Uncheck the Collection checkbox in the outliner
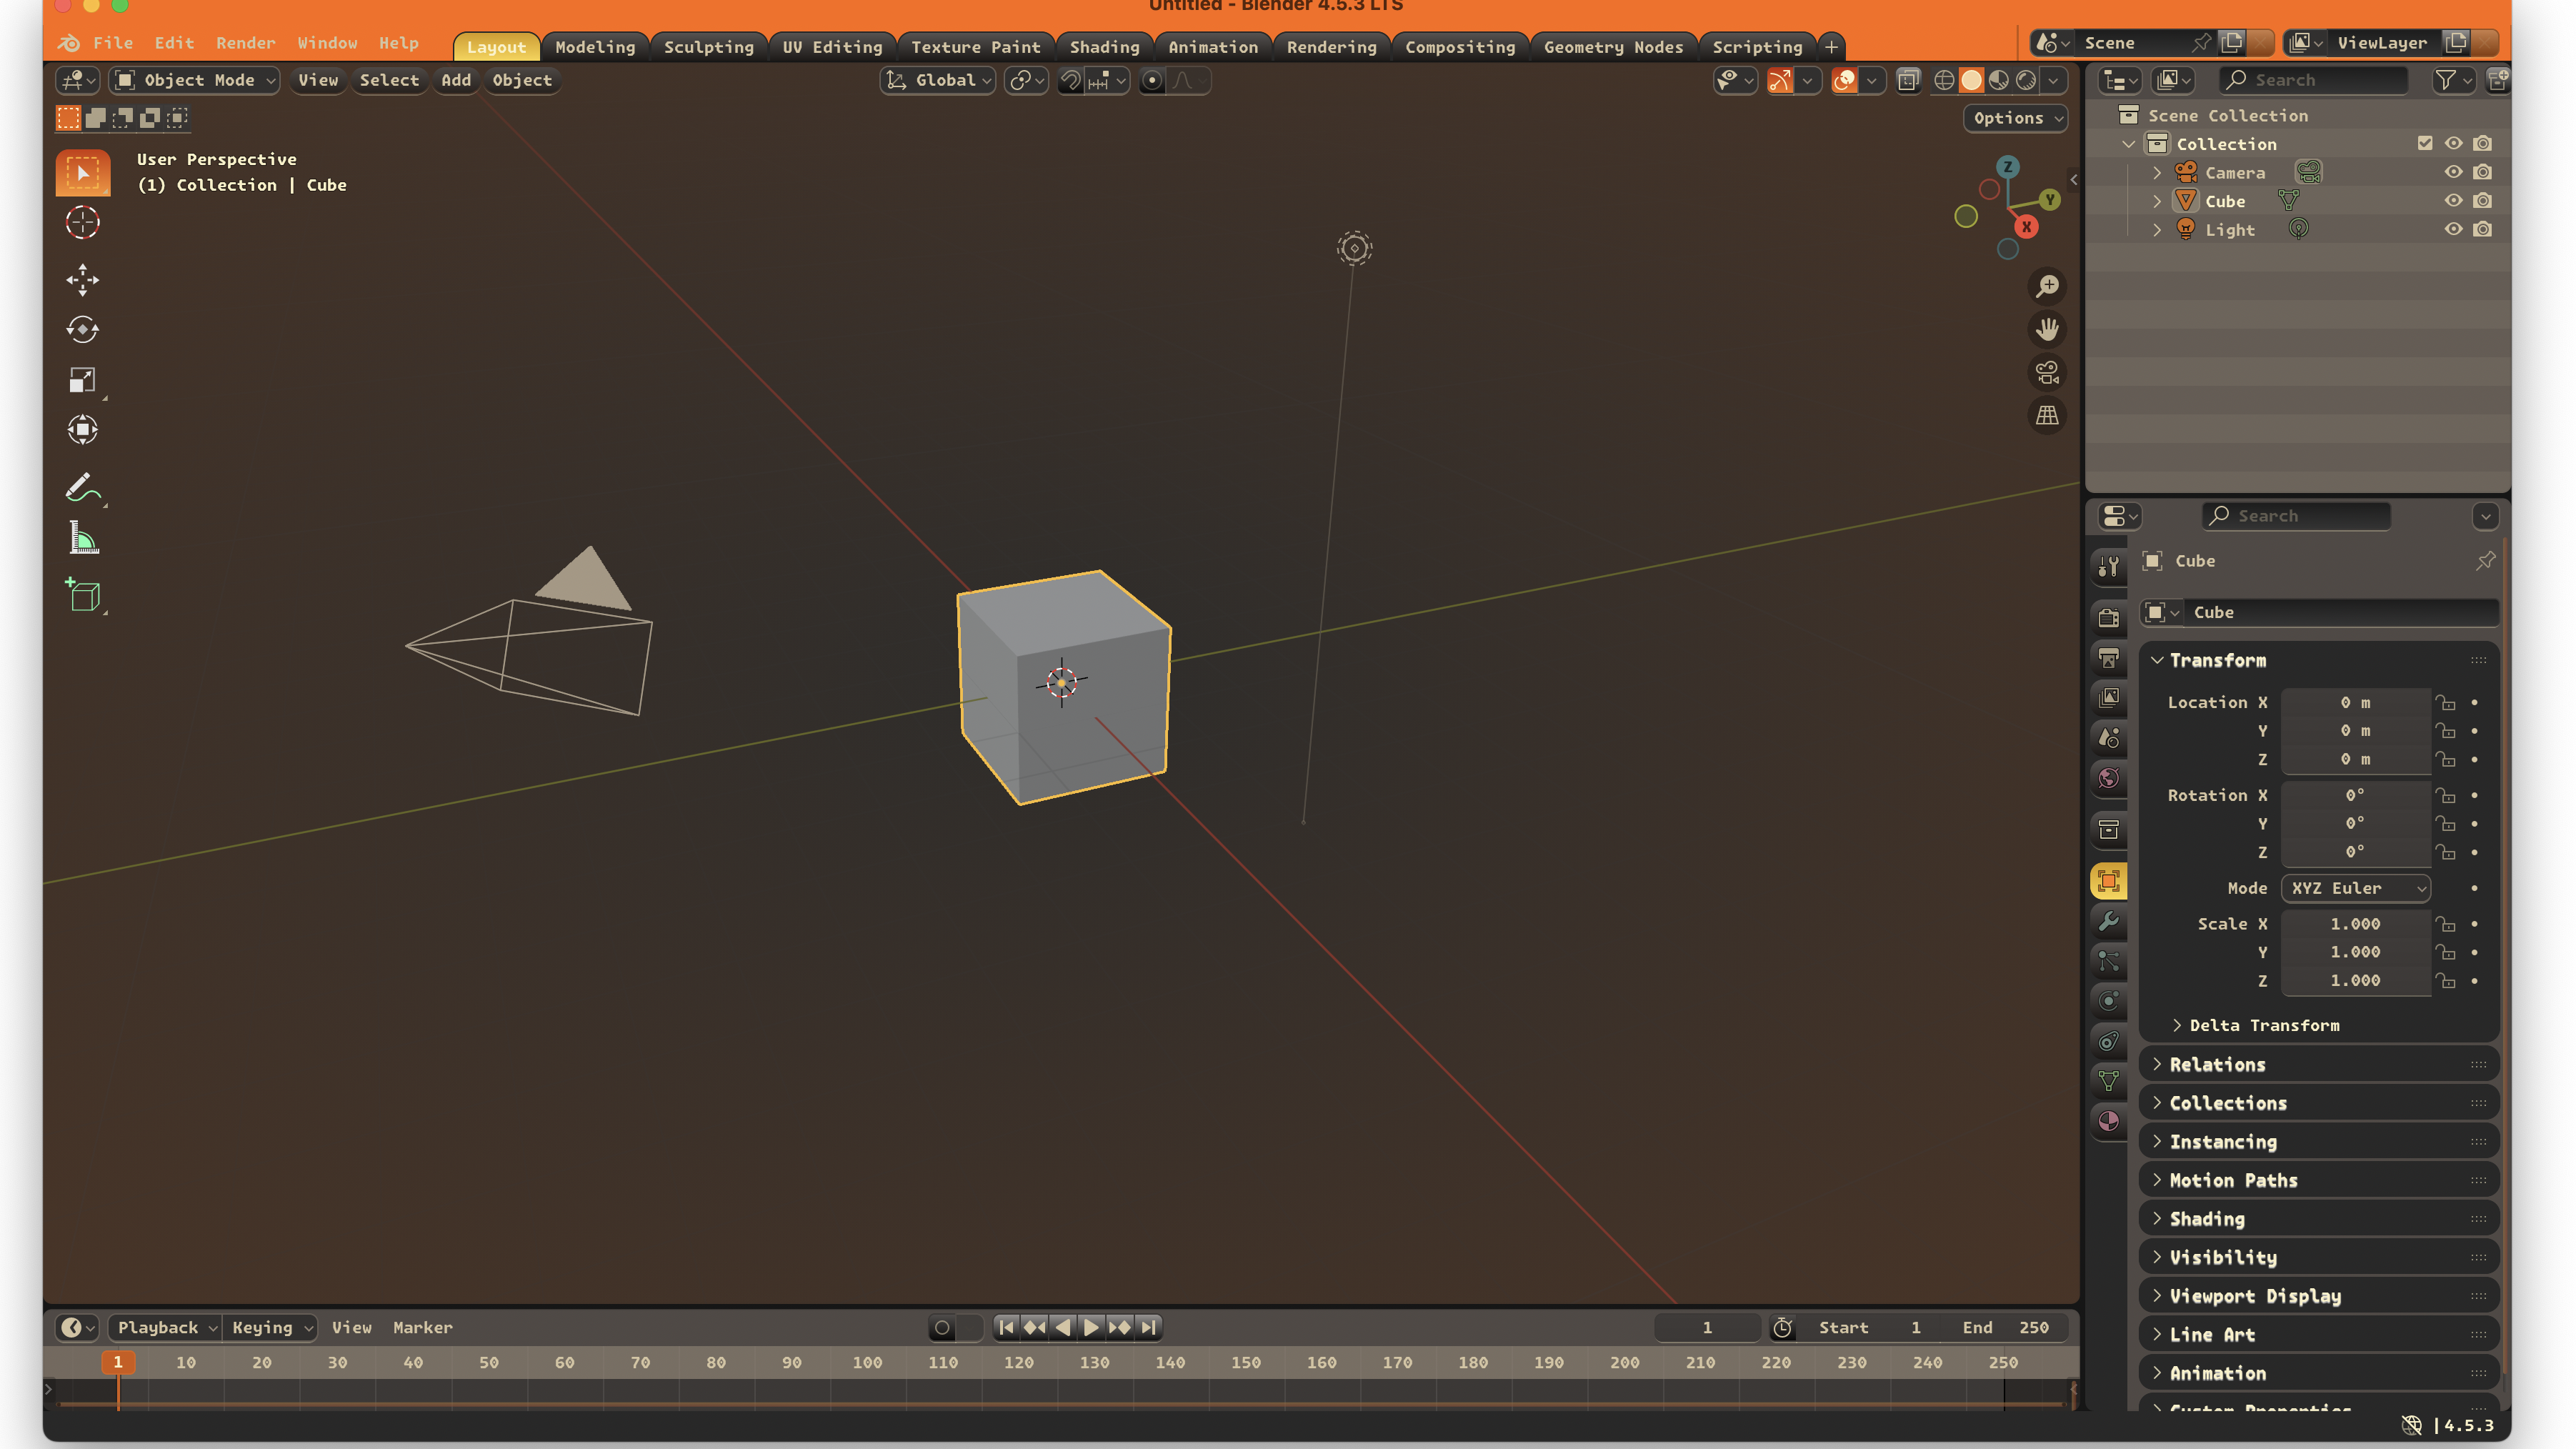The height and width of the screenshot is (1449, 2576). 2424,143
